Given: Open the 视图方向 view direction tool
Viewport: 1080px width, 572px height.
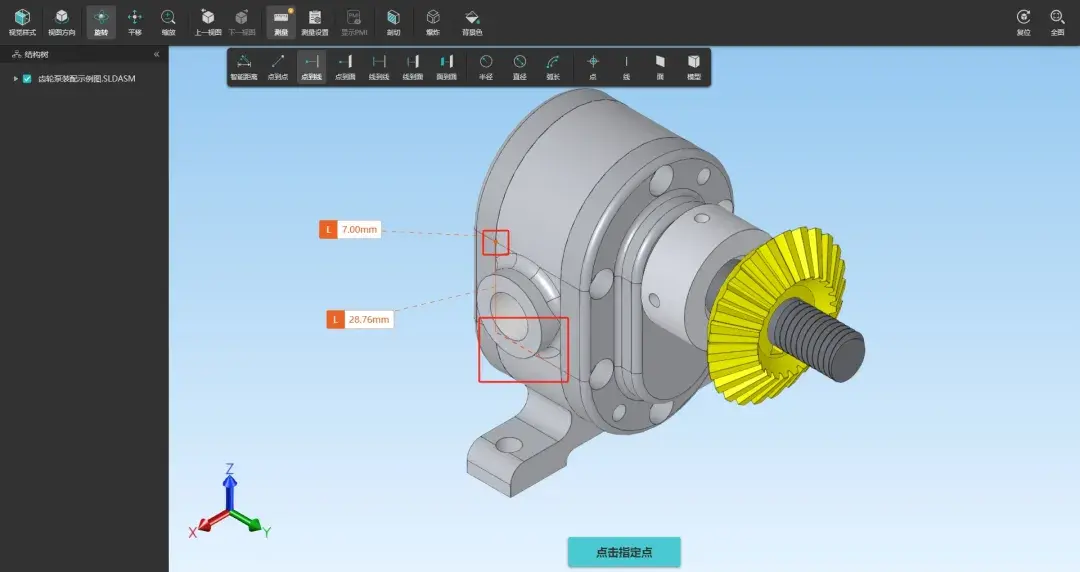Looking at the screenshot, I should (x=61, y=22).
